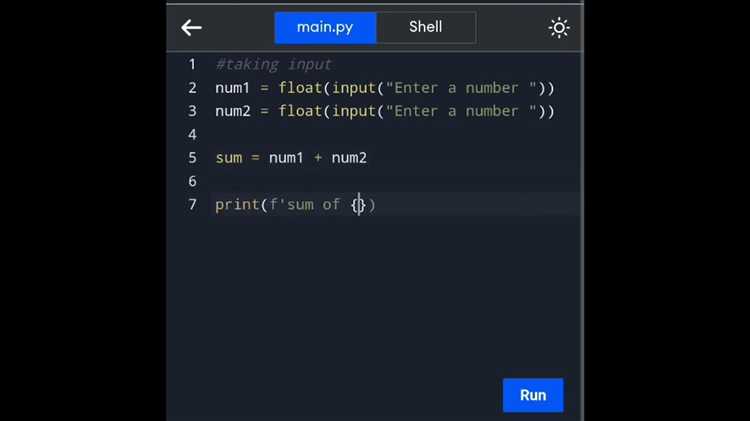The width and height of the screenshot is (750, 421).
Task: Go back using the left arrow
Action: click(x=191, y=28)
